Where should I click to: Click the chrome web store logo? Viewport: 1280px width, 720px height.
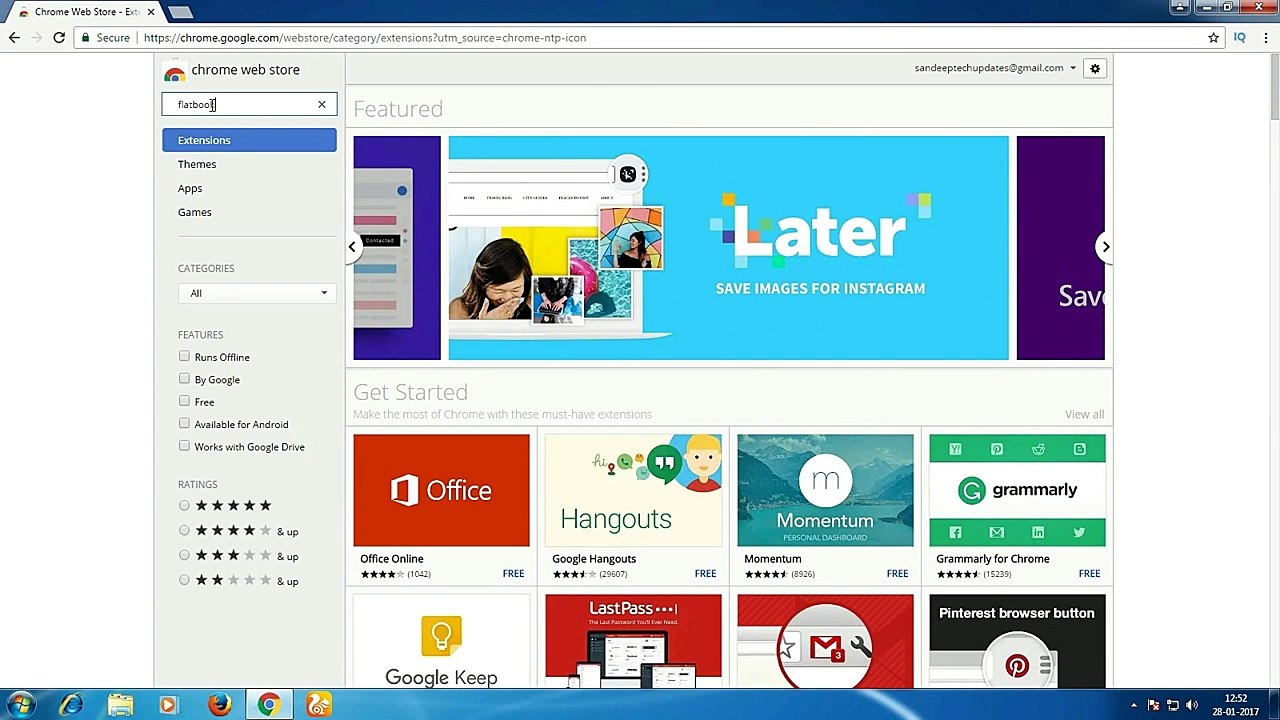[232, 70]
